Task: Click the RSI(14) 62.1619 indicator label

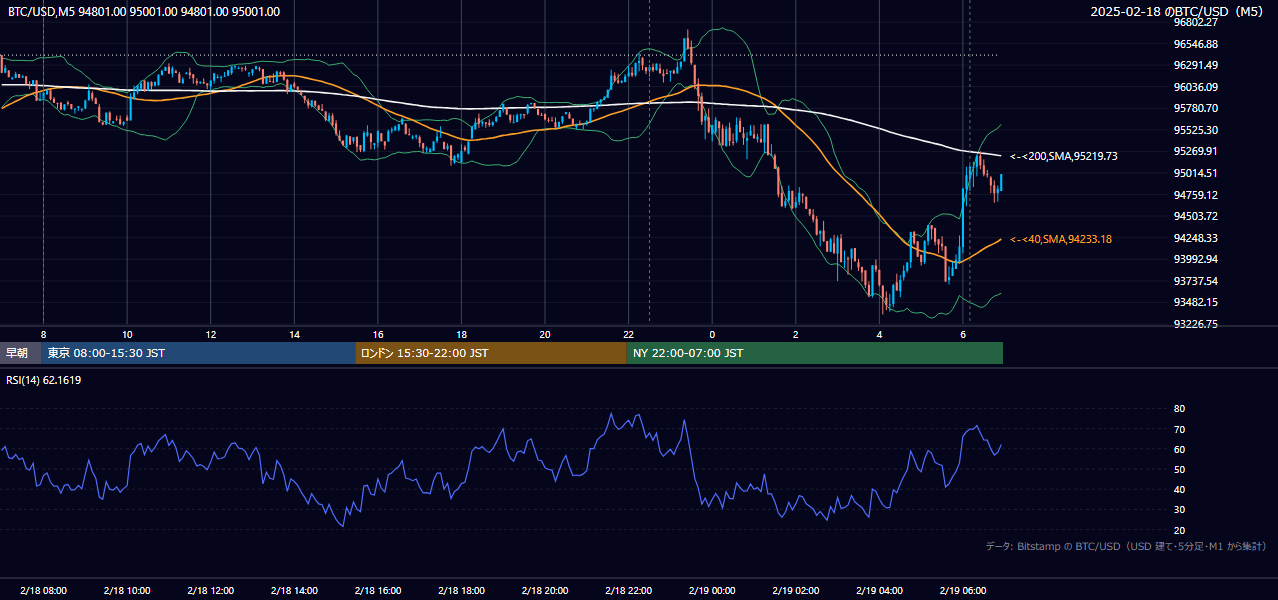Action: point(44,380)
